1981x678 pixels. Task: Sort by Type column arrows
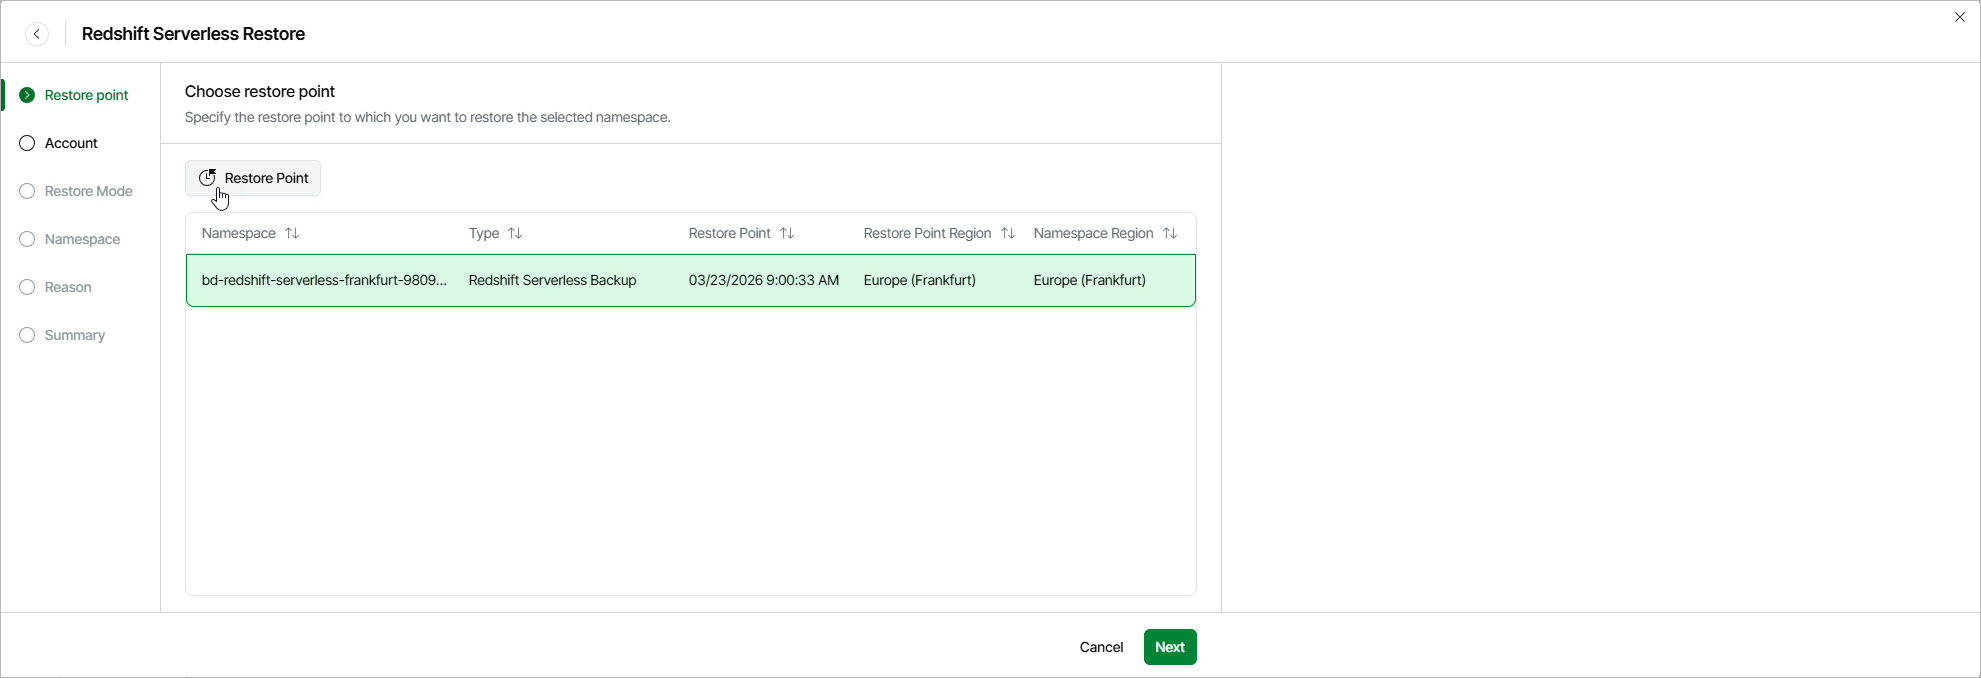tap(515, 233)
